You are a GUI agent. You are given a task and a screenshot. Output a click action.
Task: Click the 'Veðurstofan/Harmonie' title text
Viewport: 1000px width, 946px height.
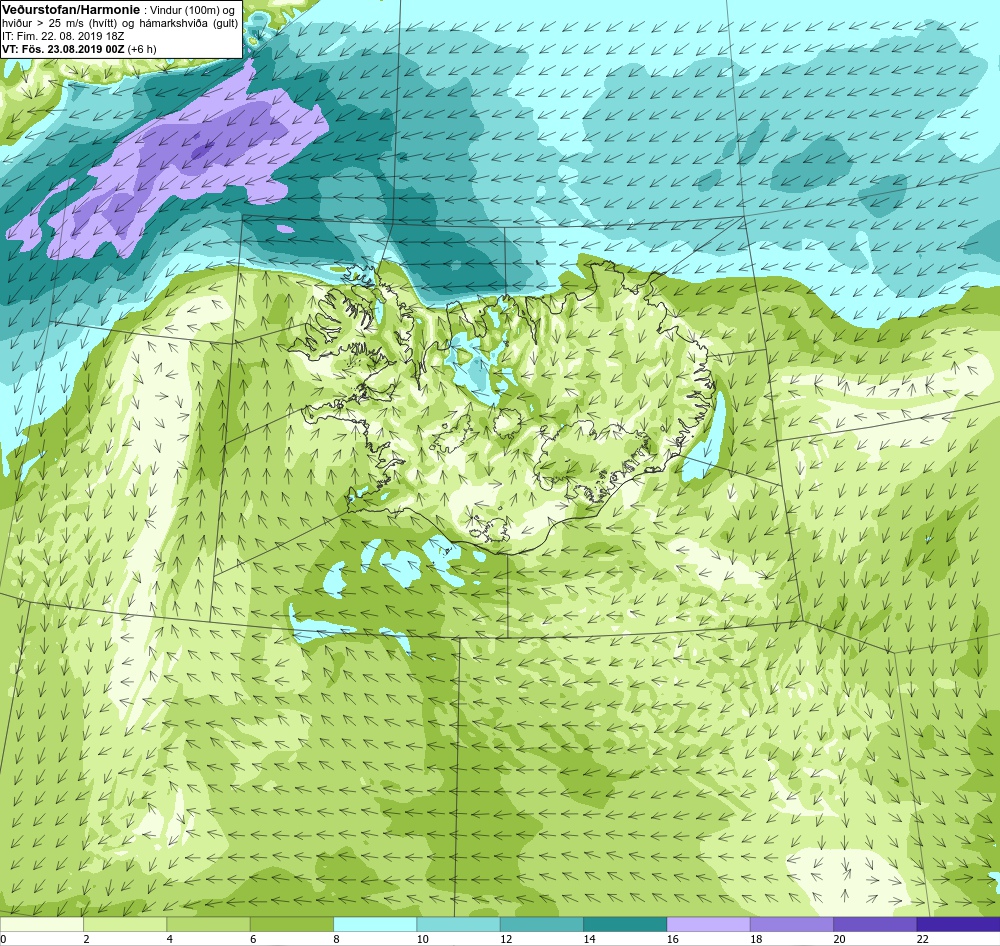[70, 10]
